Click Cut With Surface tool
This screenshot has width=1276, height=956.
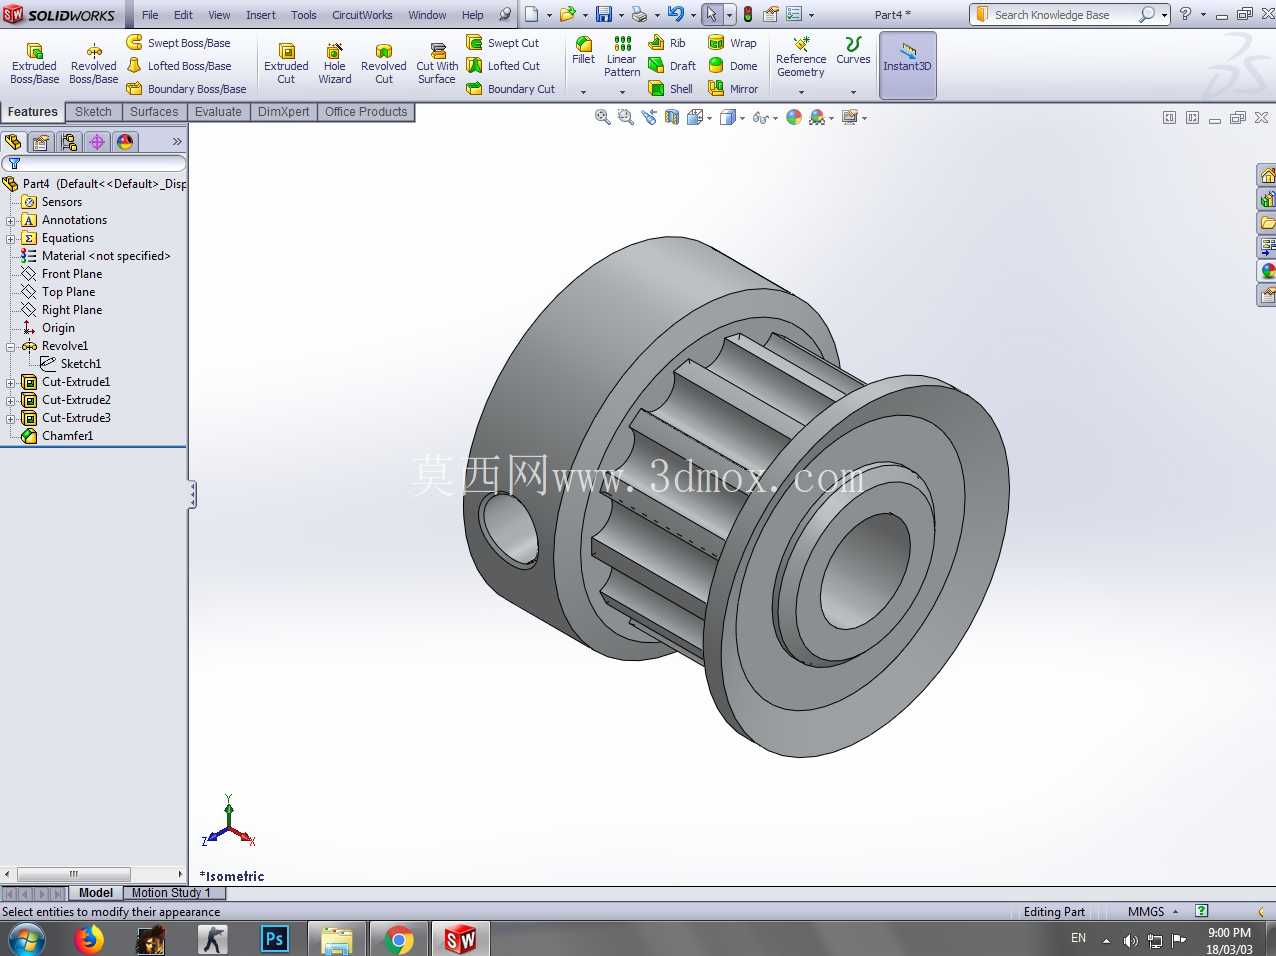click(437, 64)
